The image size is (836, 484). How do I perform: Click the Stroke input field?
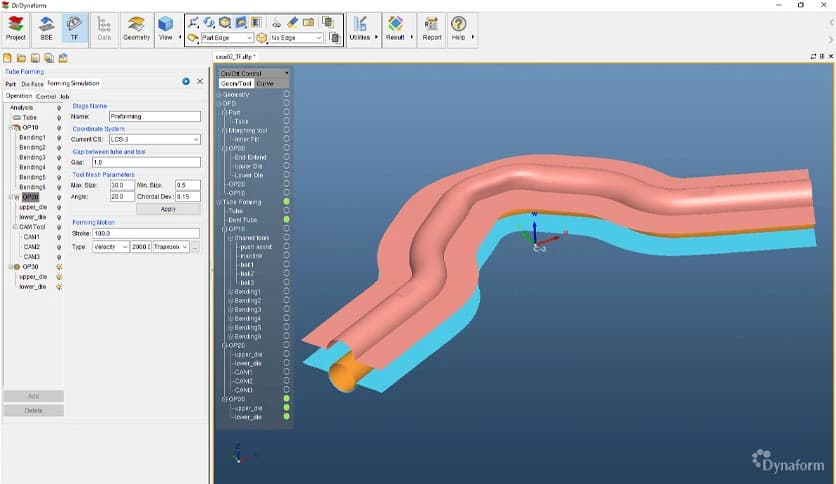146,233
